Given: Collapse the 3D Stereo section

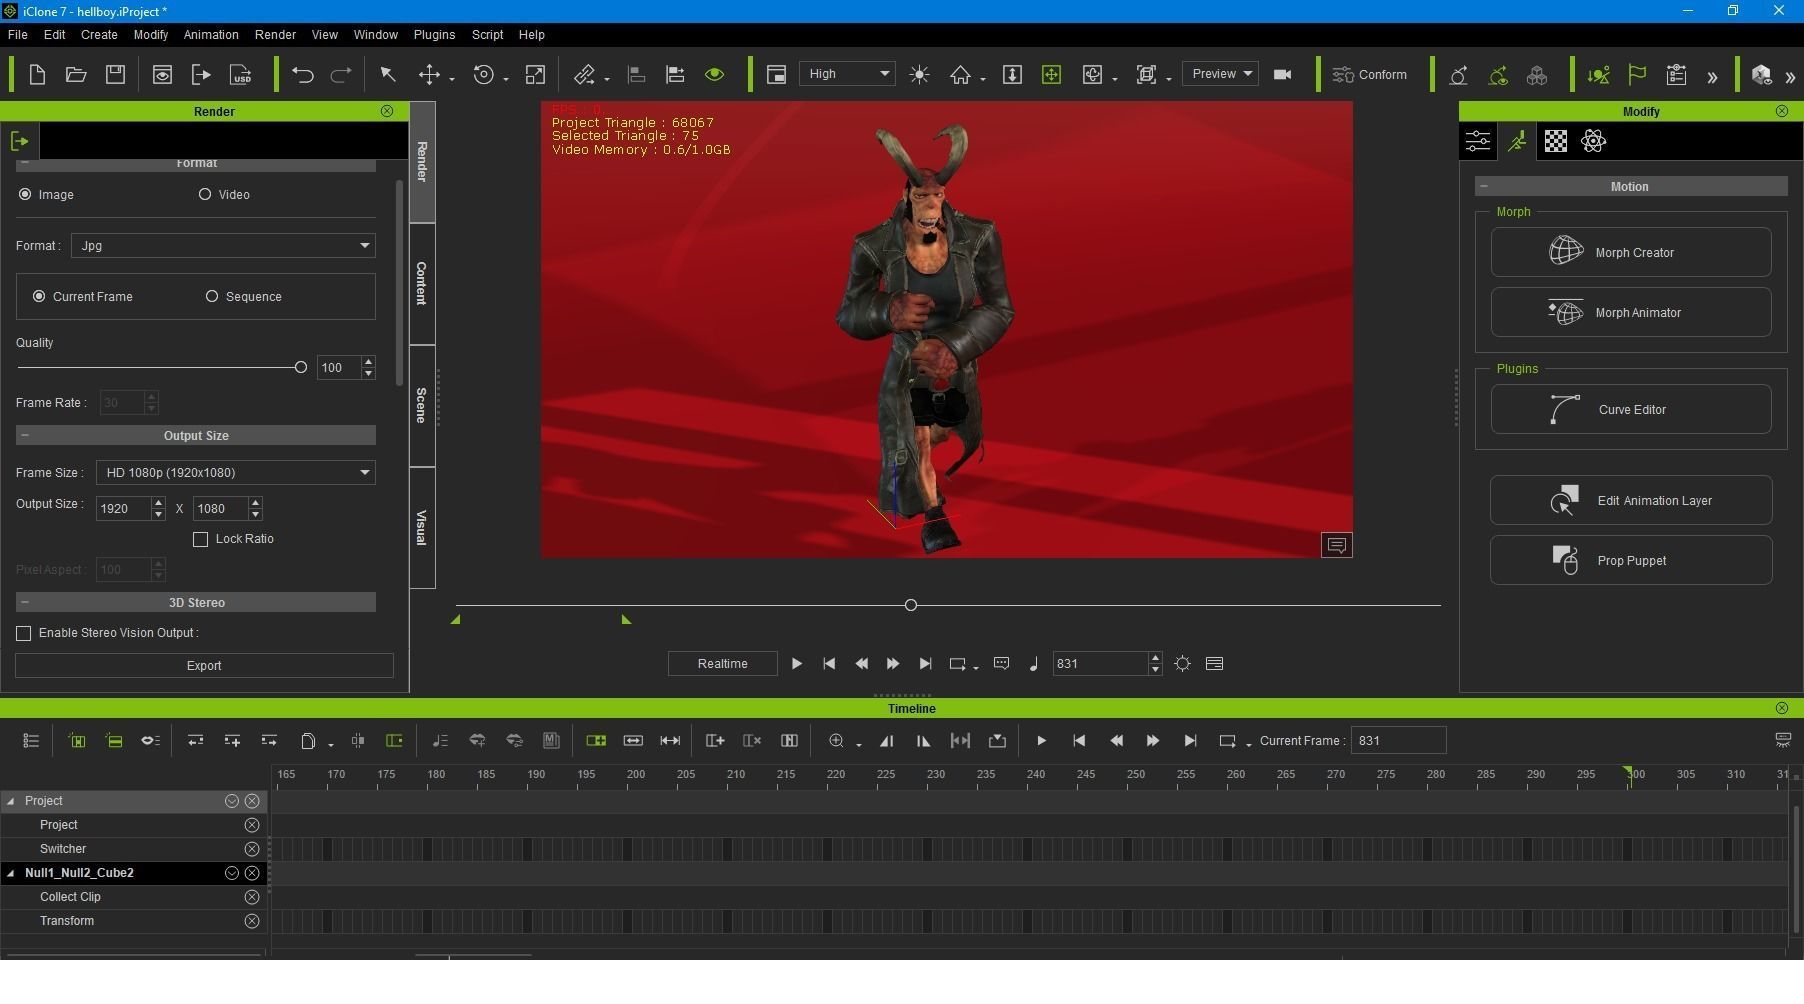Looking at the screenshot, I should (25, 603).
